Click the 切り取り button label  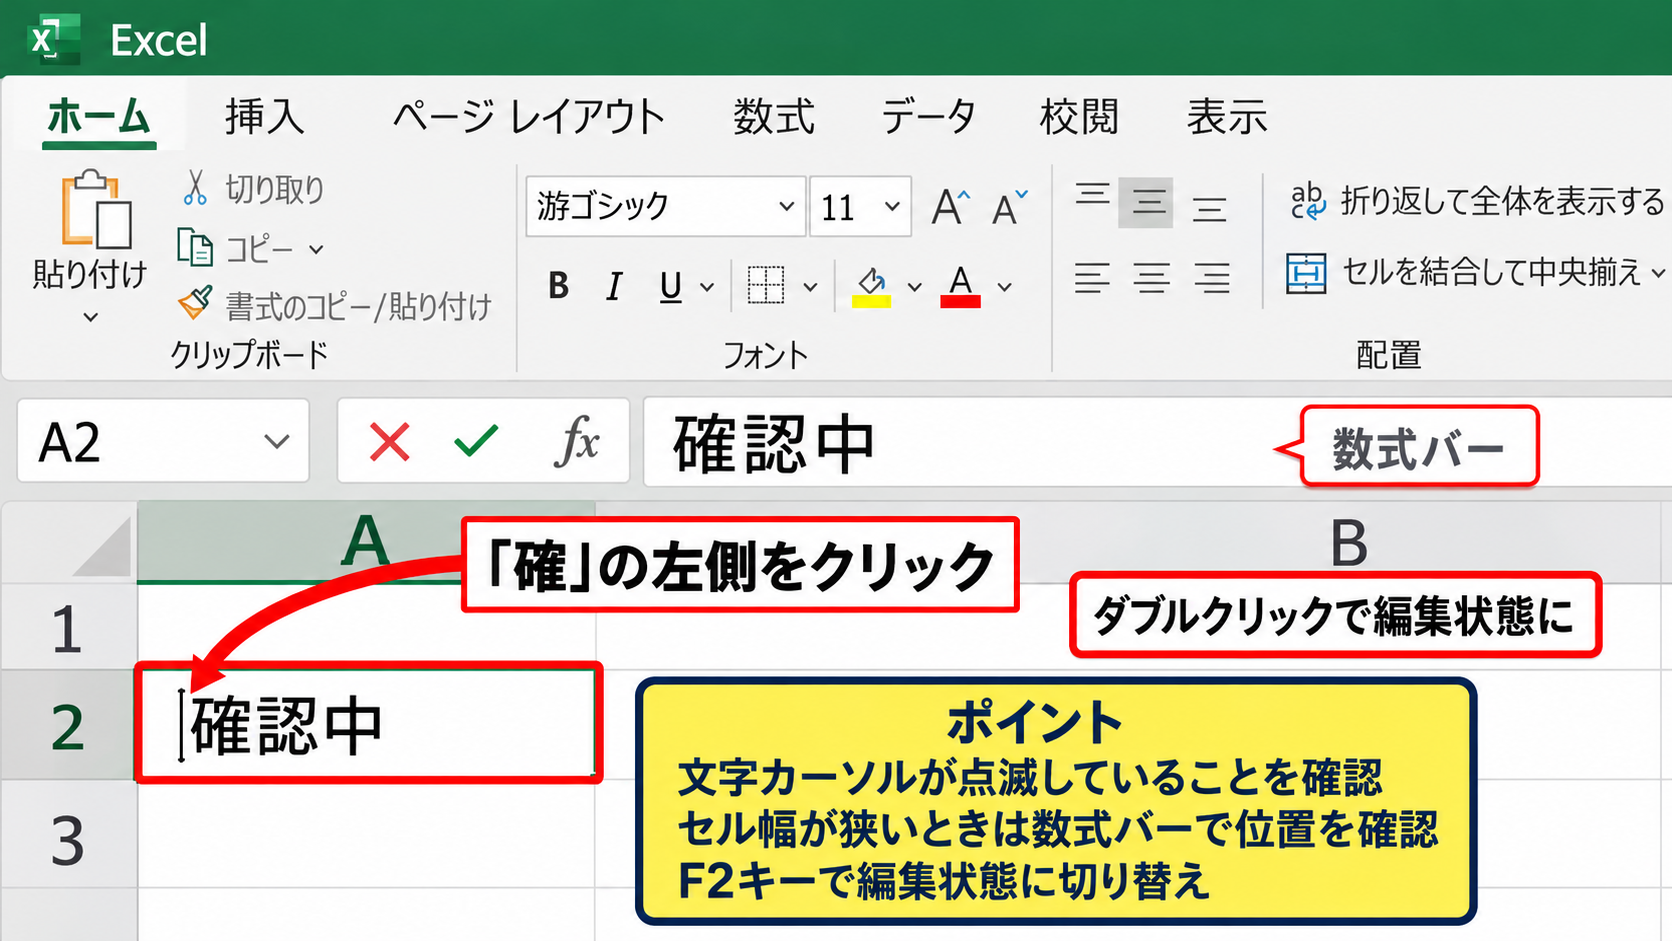tap(275, 189)
